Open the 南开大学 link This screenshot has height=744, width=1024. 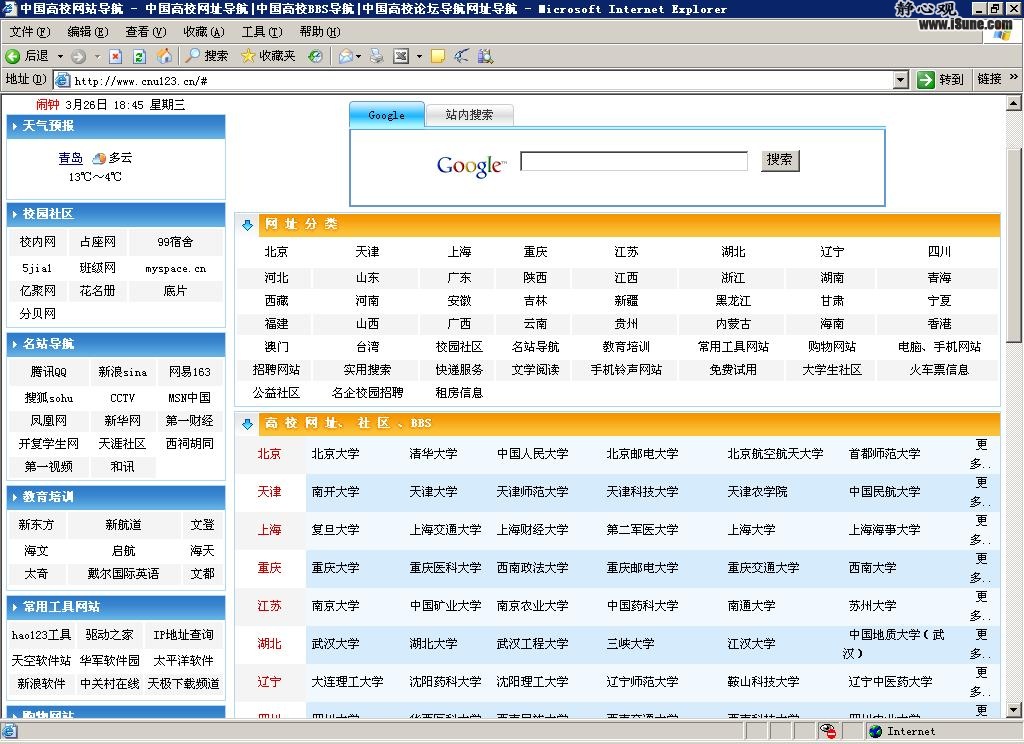[335, 491]
